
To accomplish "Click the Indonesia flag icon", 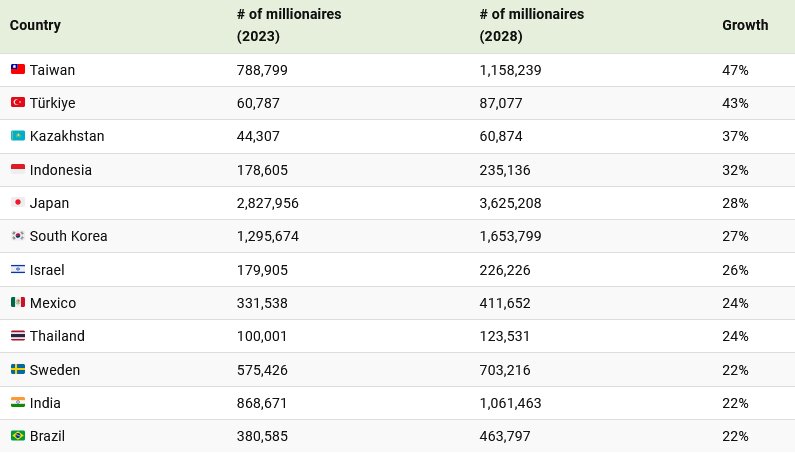I will (17, 170).
